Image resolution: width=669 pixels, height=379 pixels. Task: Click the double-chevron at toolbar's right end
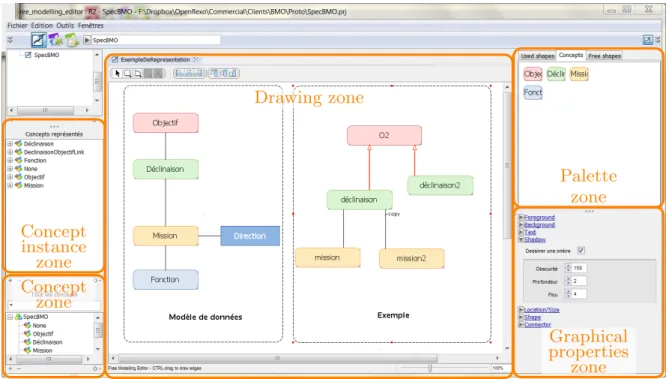tap(658, 40)
